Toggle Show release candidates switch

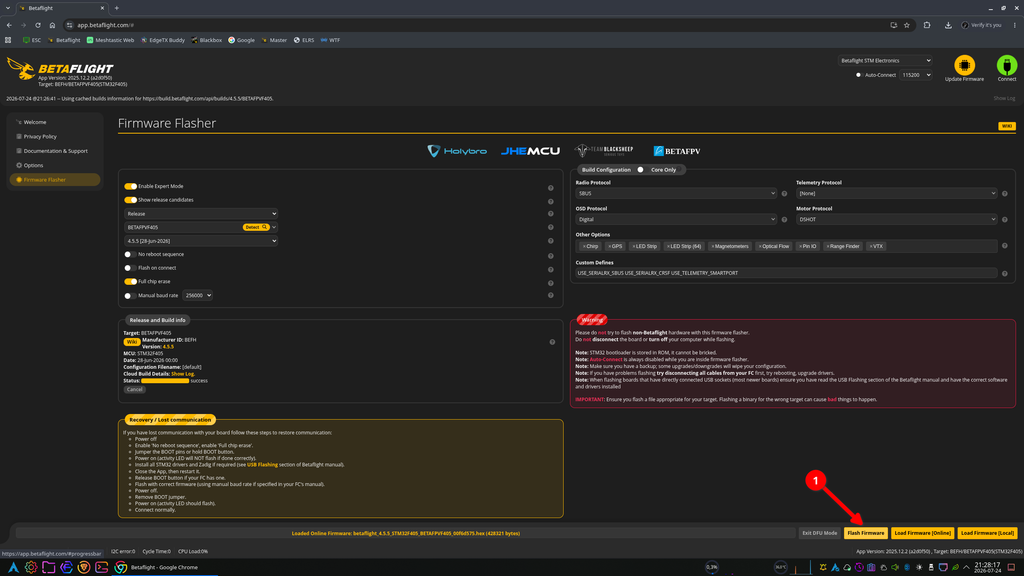coord(131,200)
